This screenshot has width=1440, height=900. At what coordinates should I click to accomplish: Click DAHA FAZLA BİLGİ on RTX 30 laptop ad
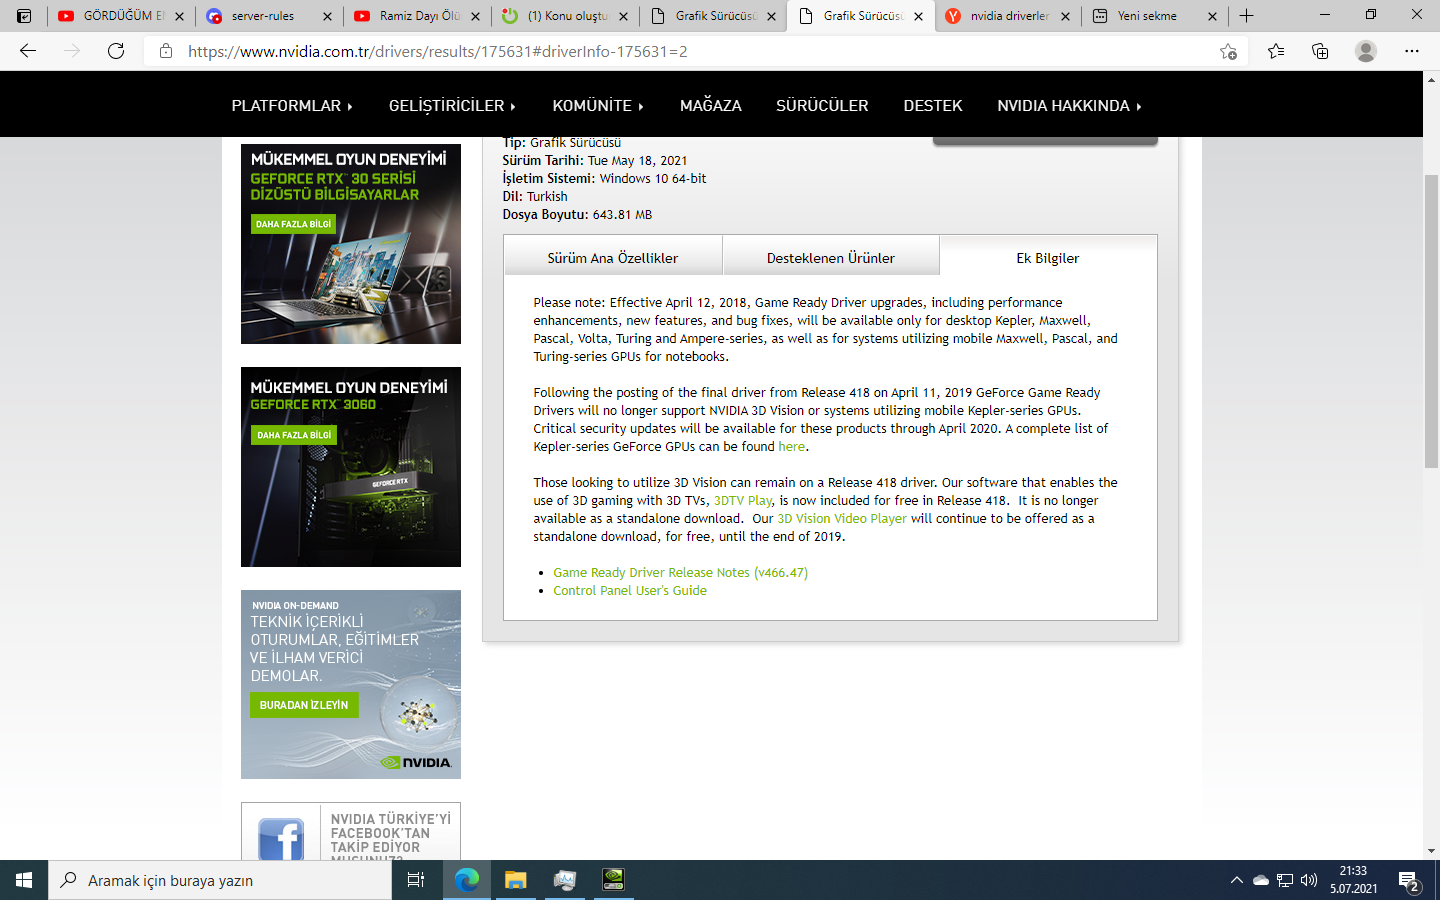point(293,224)
